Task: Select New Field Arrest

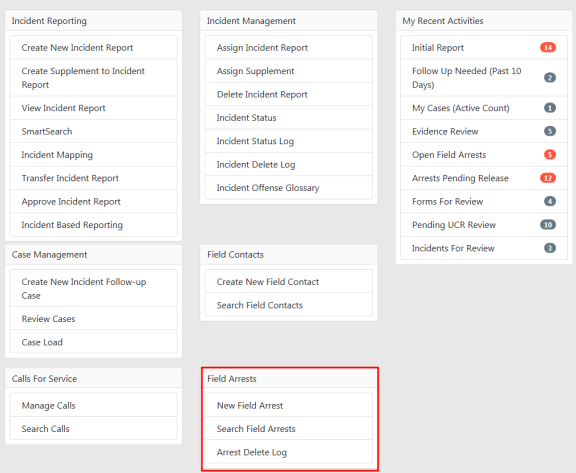Action: coord(289,405)
